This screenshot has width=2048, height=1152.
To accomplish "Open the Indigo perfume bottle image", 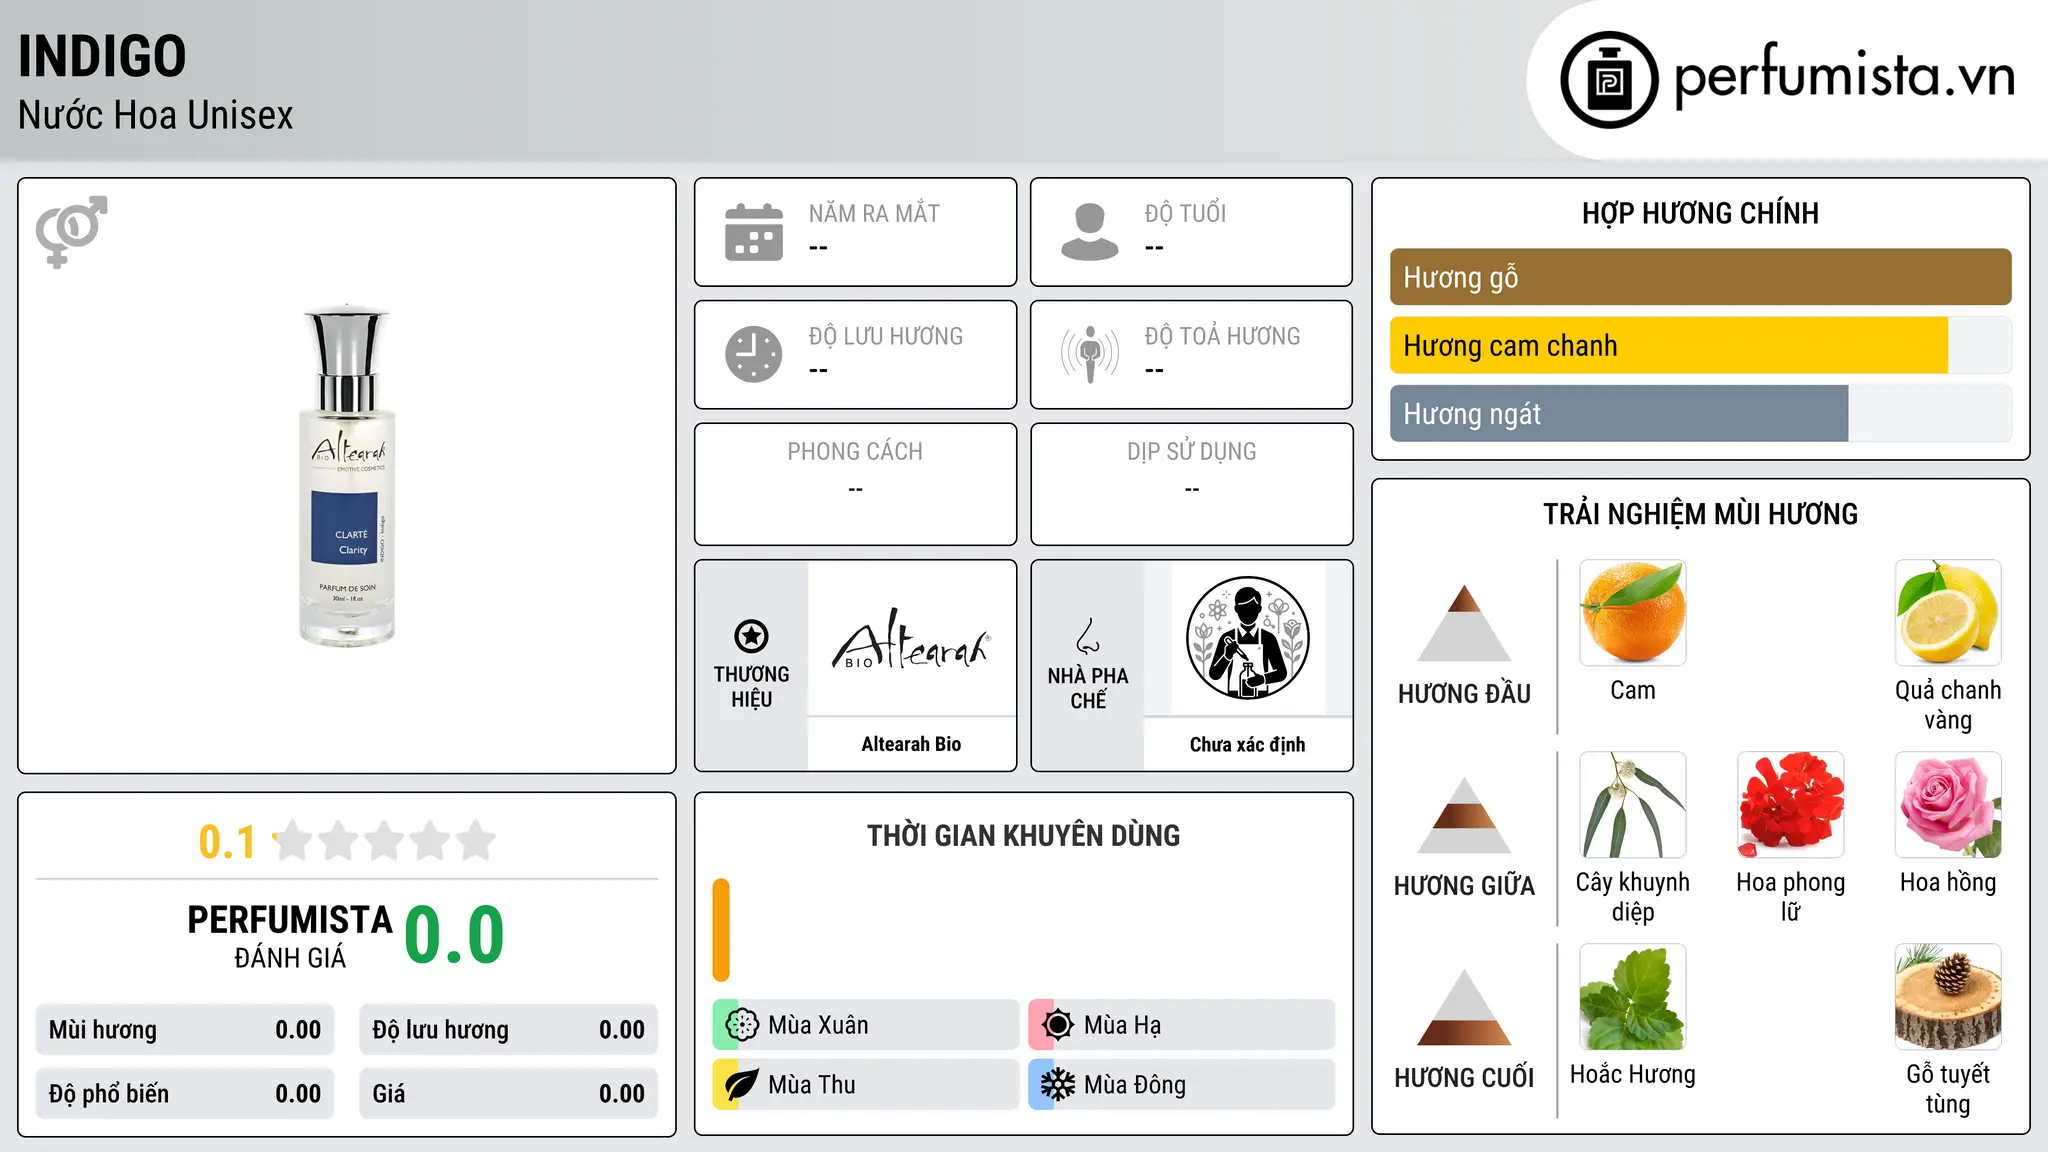I will coord(347,475).
